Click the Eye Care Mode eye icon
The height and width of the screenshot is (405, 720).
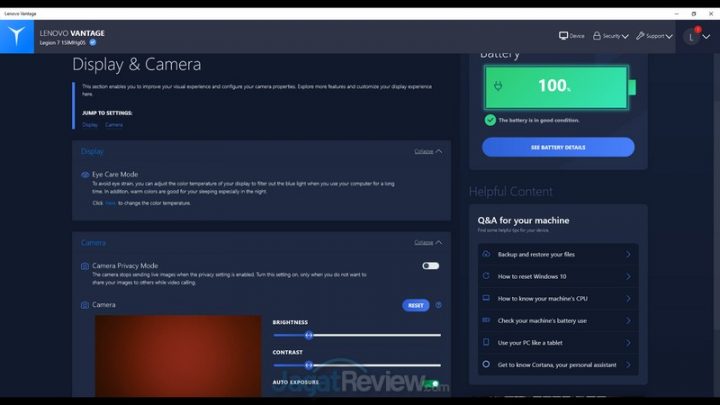tap(85, 175)
